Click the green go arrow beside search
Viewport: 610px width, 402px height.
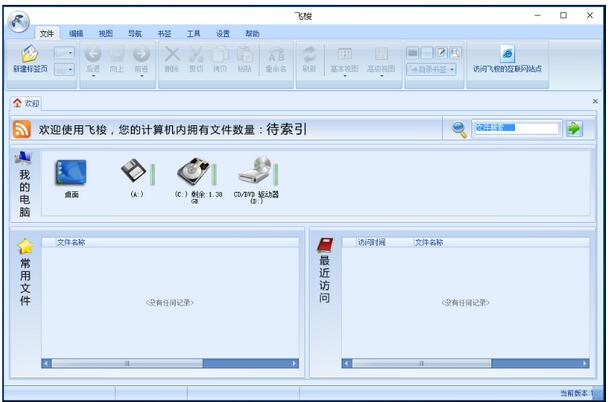pos(574,128)
